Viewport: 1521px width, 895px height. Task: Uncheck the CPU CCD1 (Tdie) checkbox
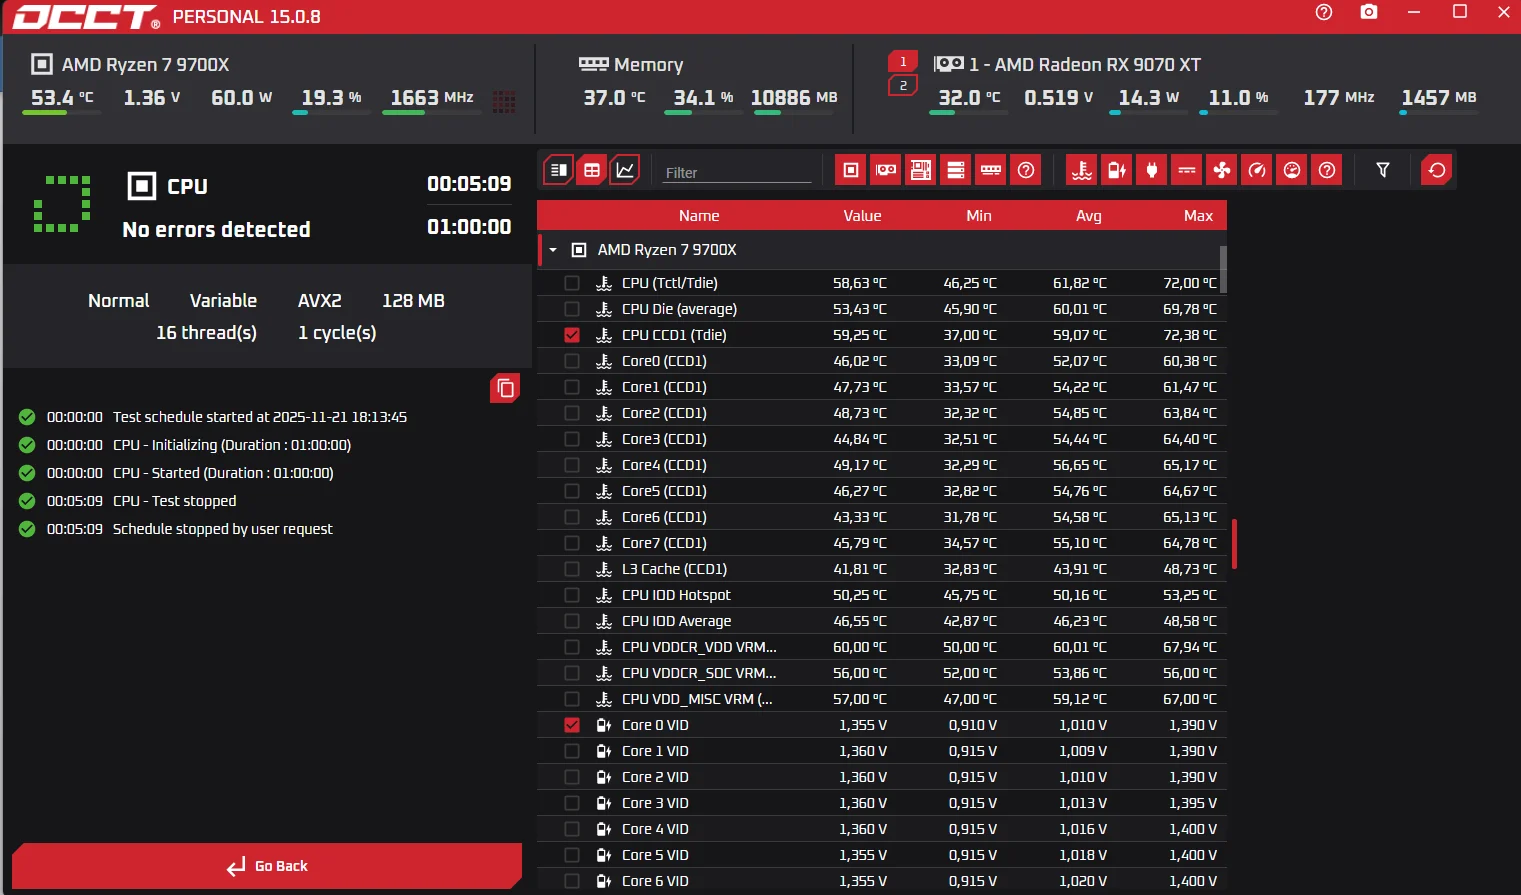(572, 335)
